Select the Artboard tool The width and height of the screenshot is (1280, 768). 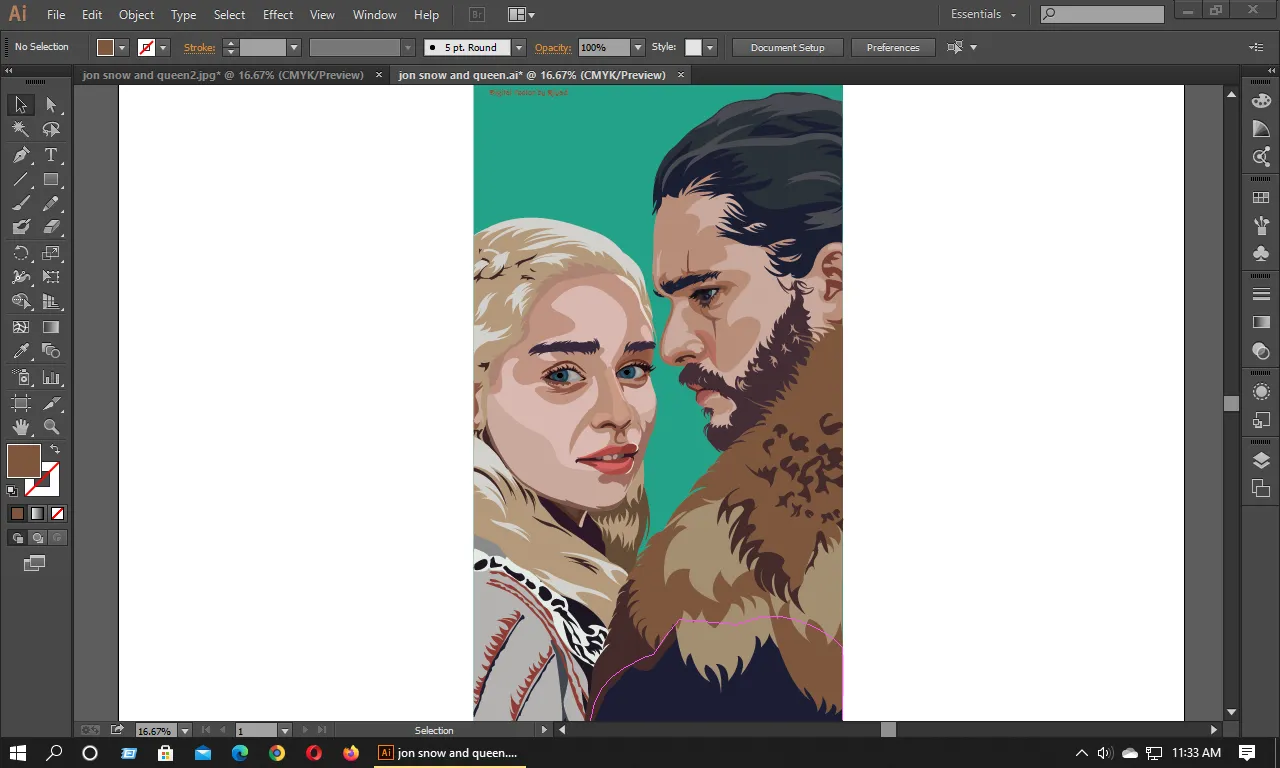[x=20, y=403]
